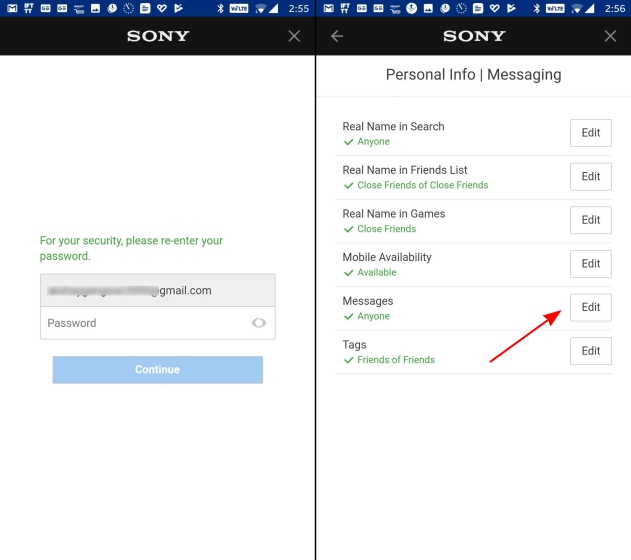Tap the SONY logo on the login screen
Image resolution: width=631 pixels, height=560 pixels.
pyautogui.click(x=158, y=36)
